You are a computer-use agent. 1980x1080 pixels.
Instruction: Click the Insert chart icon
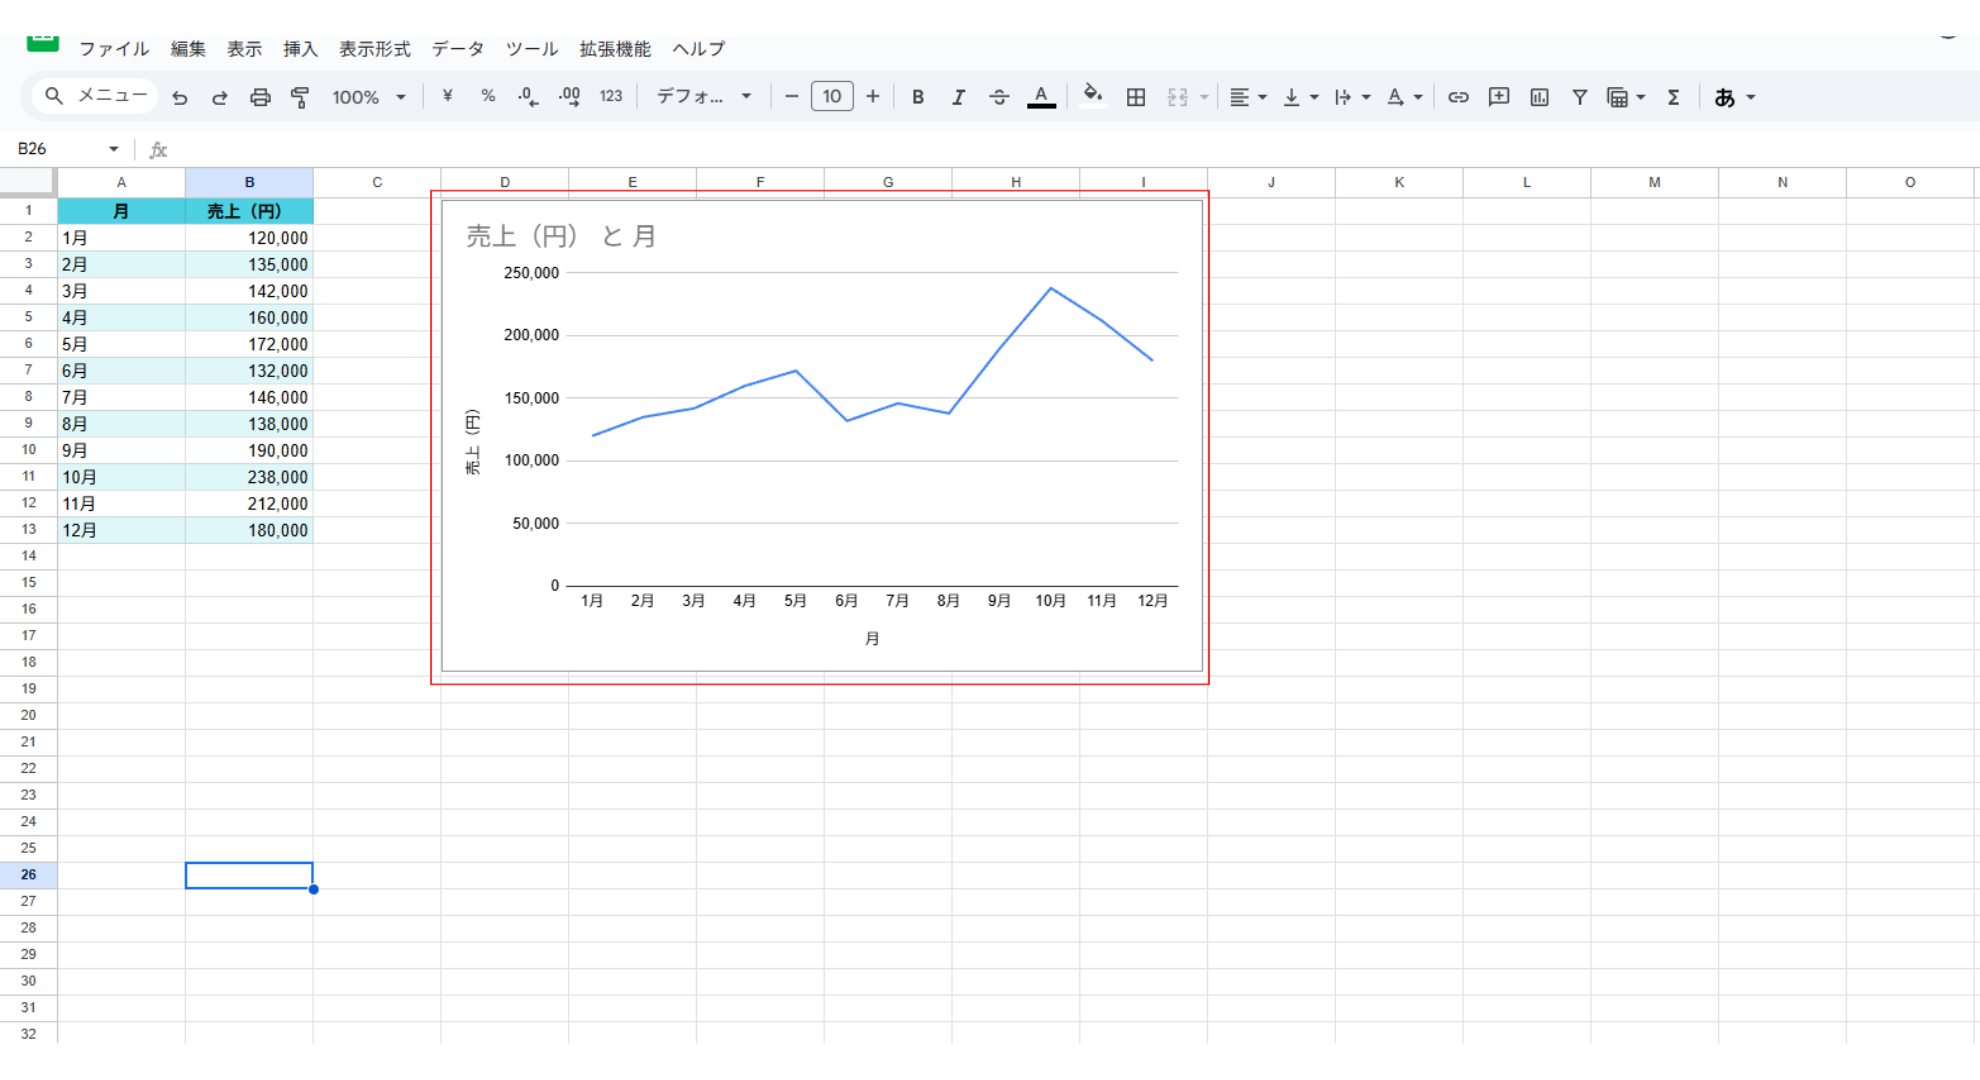[1539, 97]
